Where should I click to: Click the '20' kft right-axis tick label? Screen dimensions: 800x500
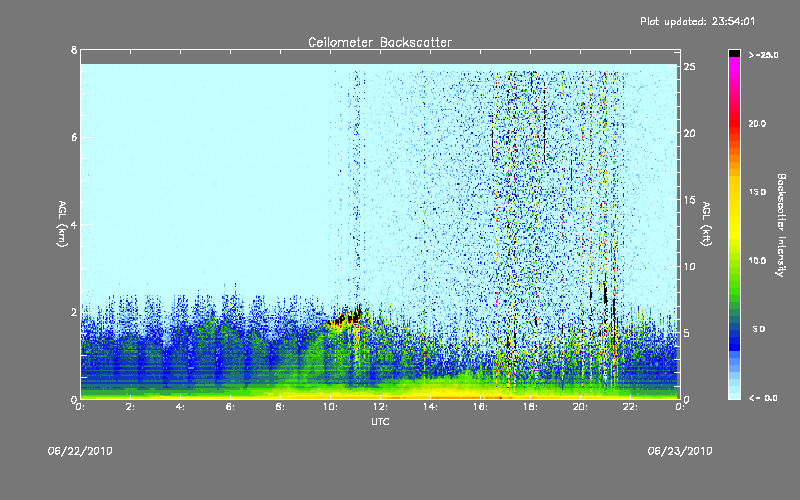point(690,133)
